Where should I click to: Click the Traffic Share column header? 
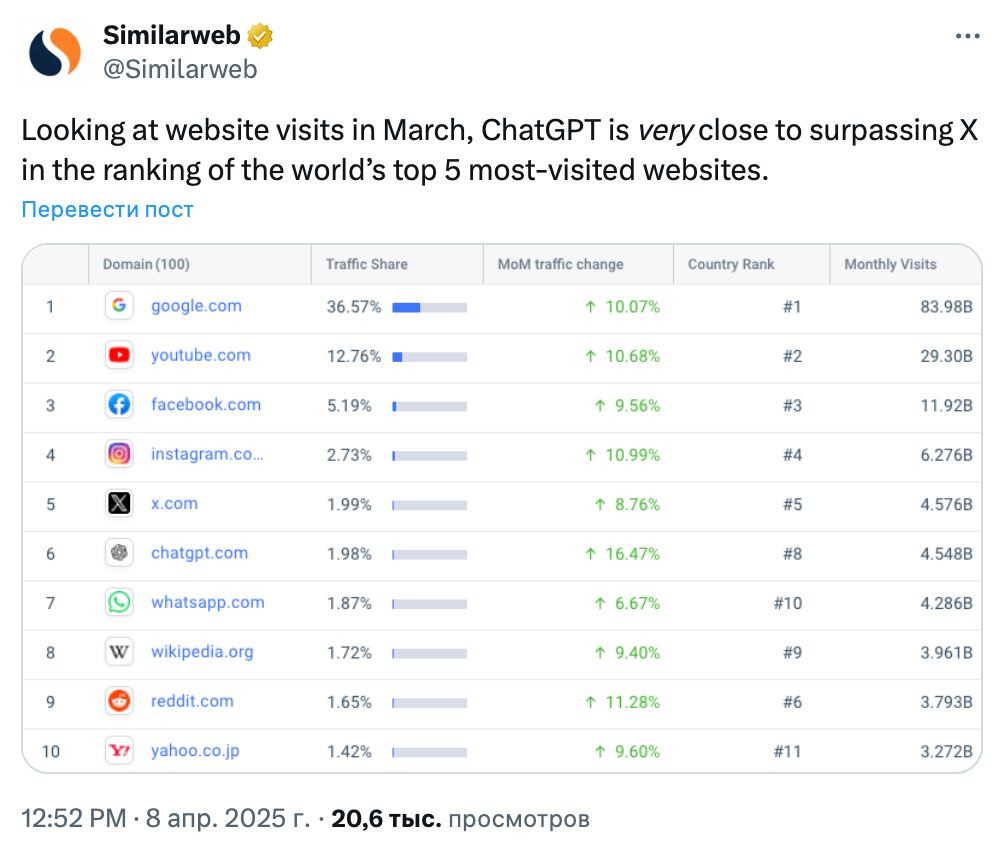[366, 265]
